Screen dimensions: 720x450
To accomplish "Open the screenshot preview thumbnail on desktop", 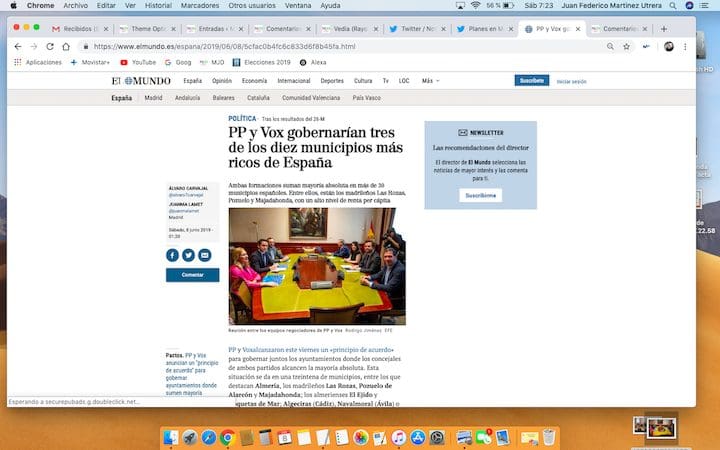I will click(x=661, y=428).
